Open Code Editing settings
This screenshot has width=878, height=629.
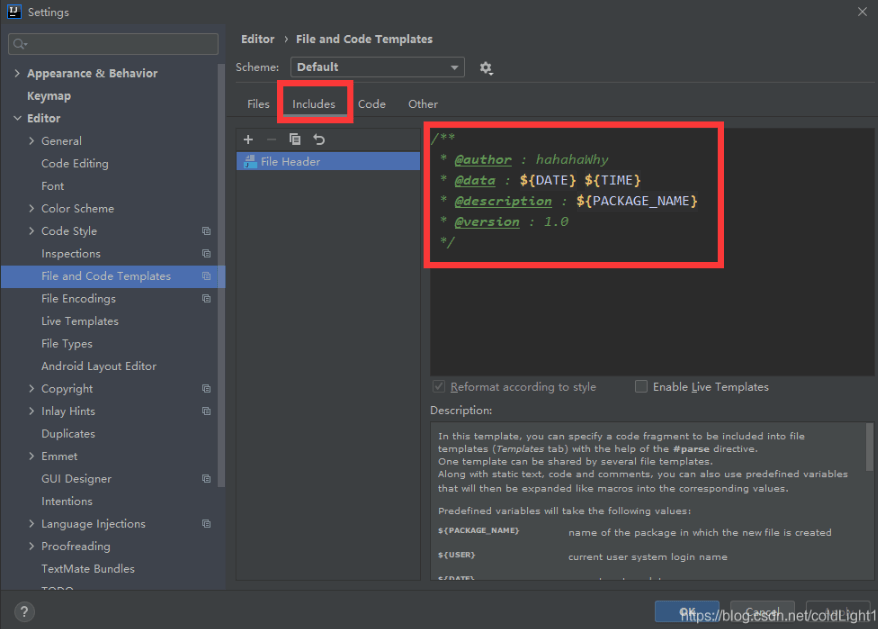75,164
